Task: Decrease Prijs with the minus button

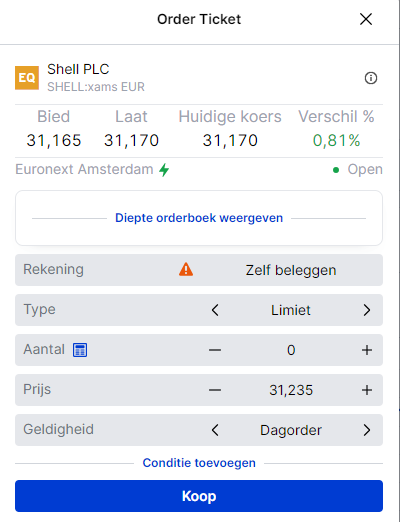Action: point(215,390)
